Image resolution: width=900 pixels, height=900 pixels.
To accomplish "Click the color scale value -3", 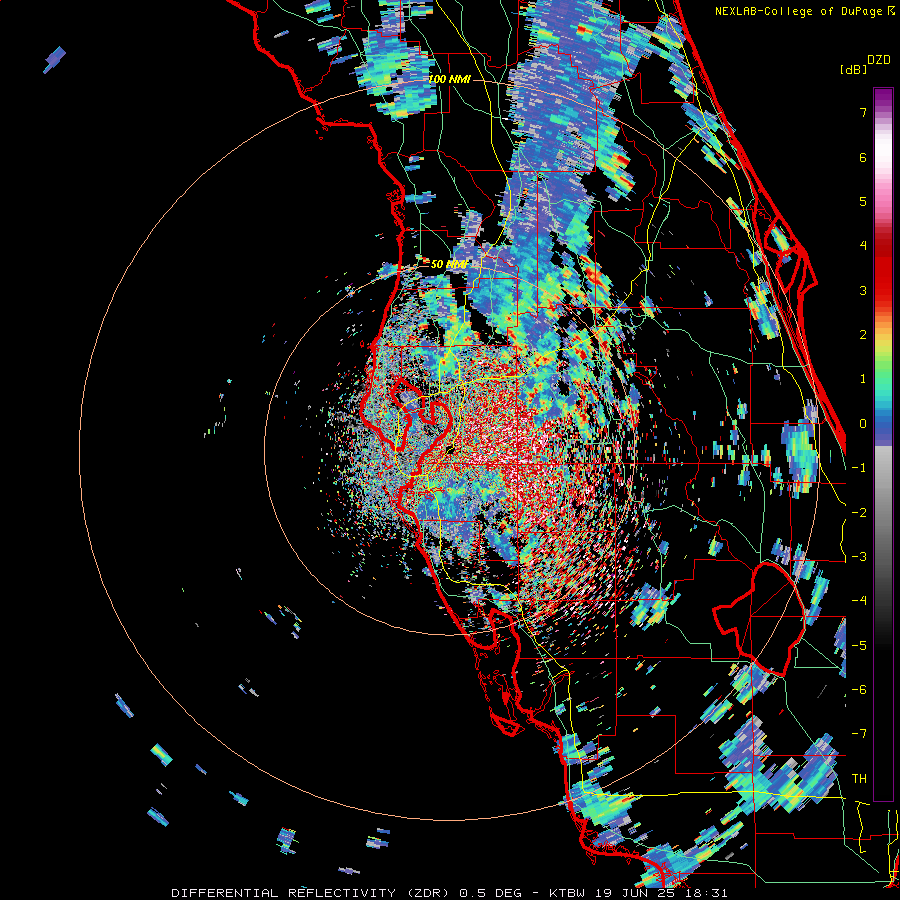I will tap(859, 557).
